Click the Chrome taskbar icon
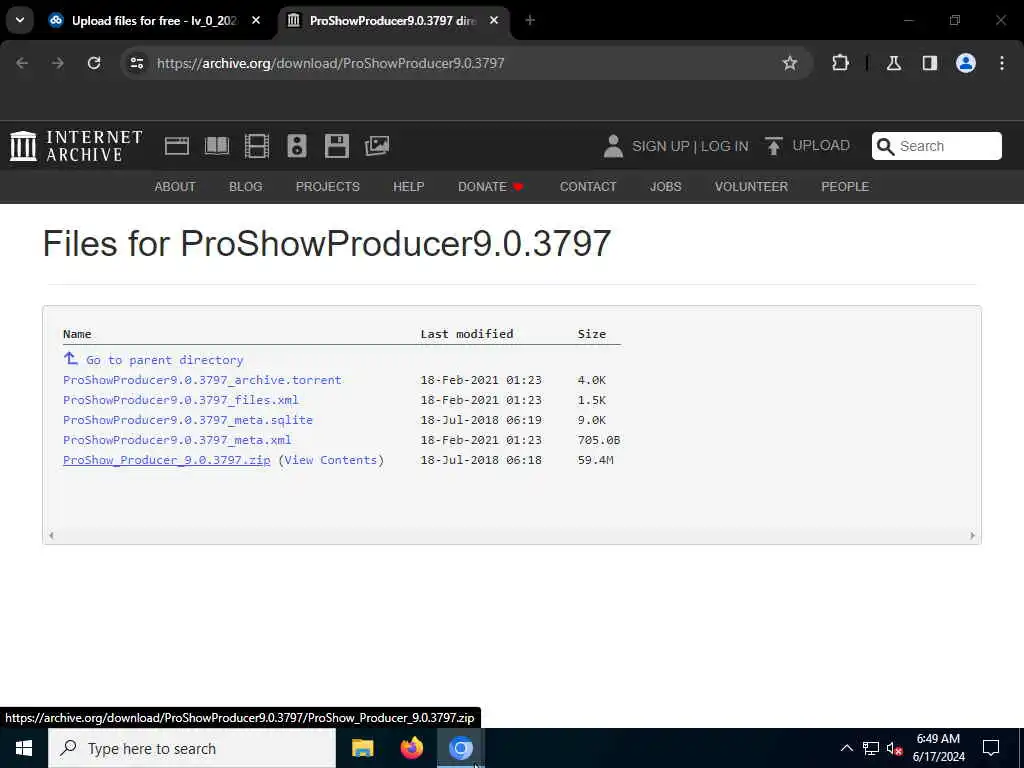Viewport: 1024px width, 768px height. (460, 748)
